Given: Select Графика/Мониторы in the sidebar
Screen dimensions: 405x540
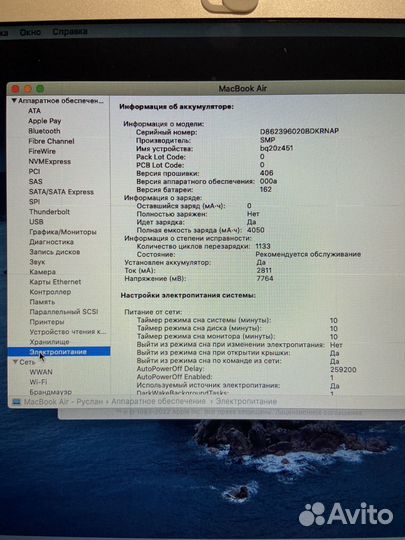Looking at the screenshot, I should [63, 232].
